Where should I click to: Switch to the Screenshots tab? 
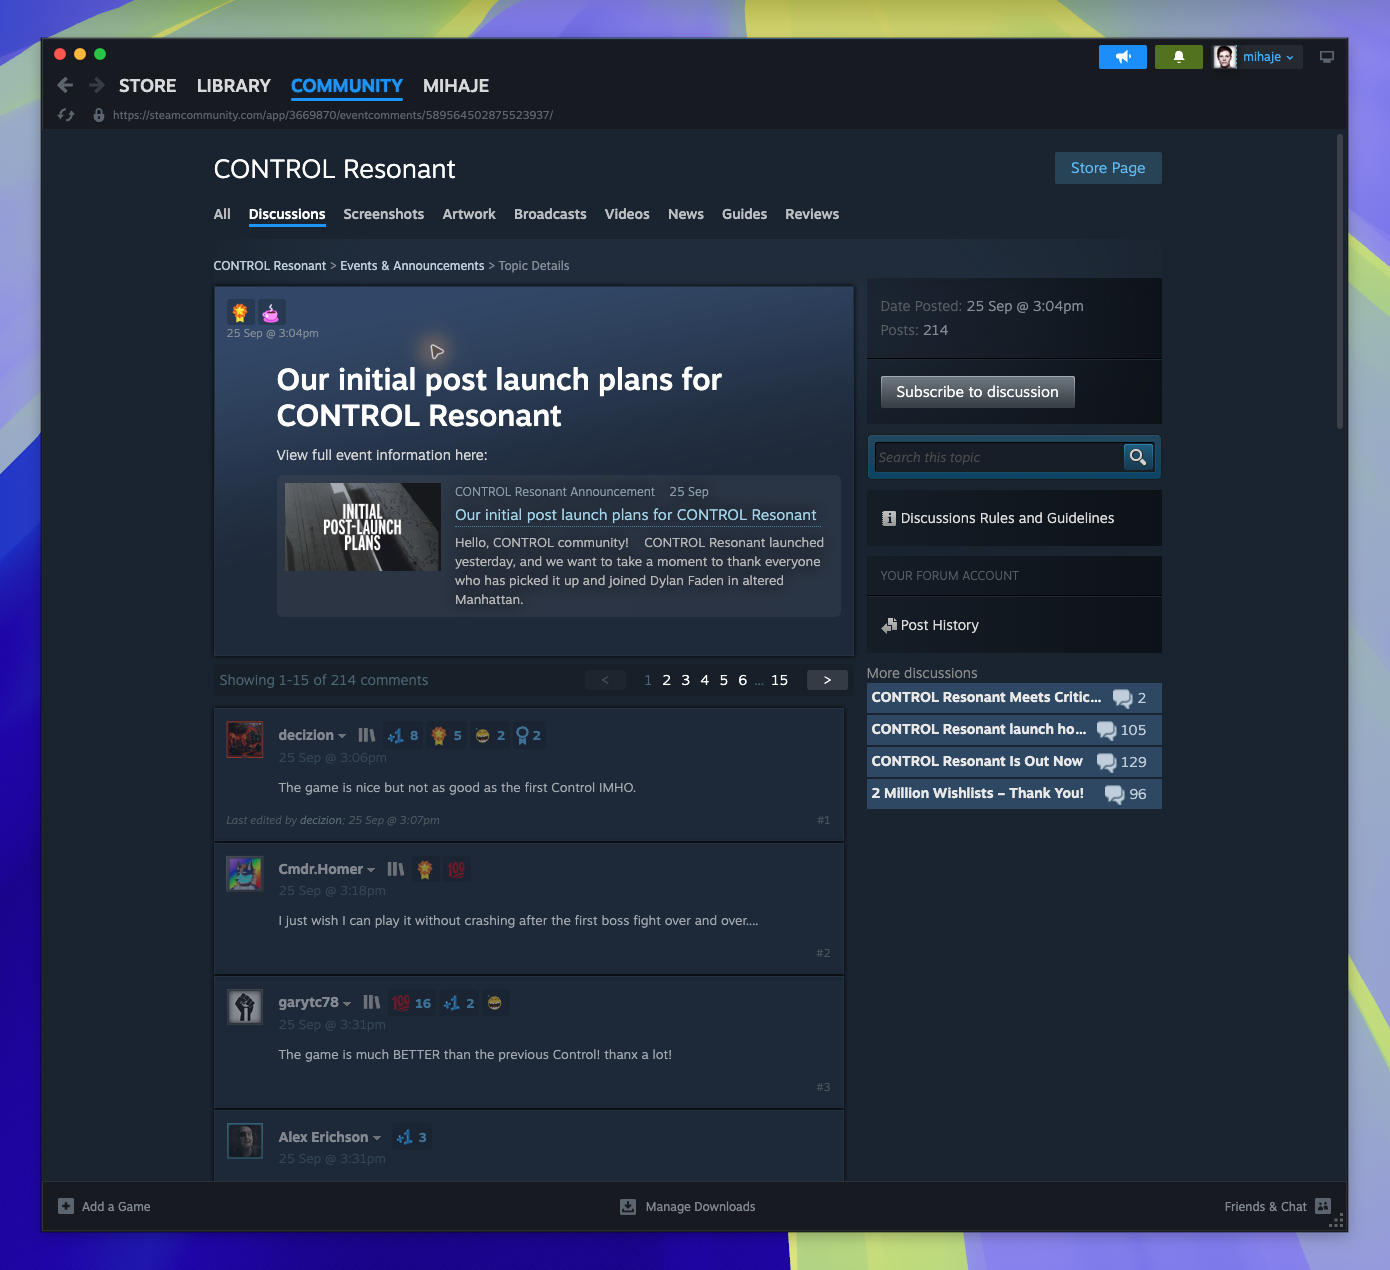point(383,214)
